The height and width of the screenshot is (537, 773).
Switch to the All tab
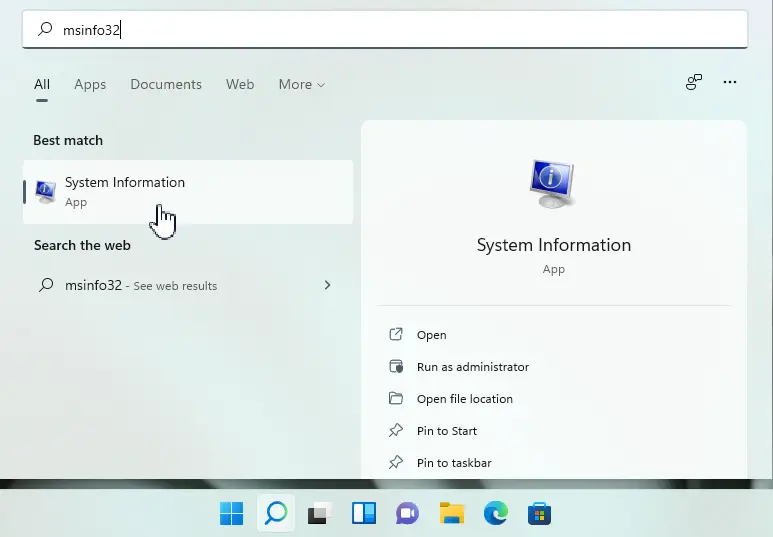pos(42,84)
